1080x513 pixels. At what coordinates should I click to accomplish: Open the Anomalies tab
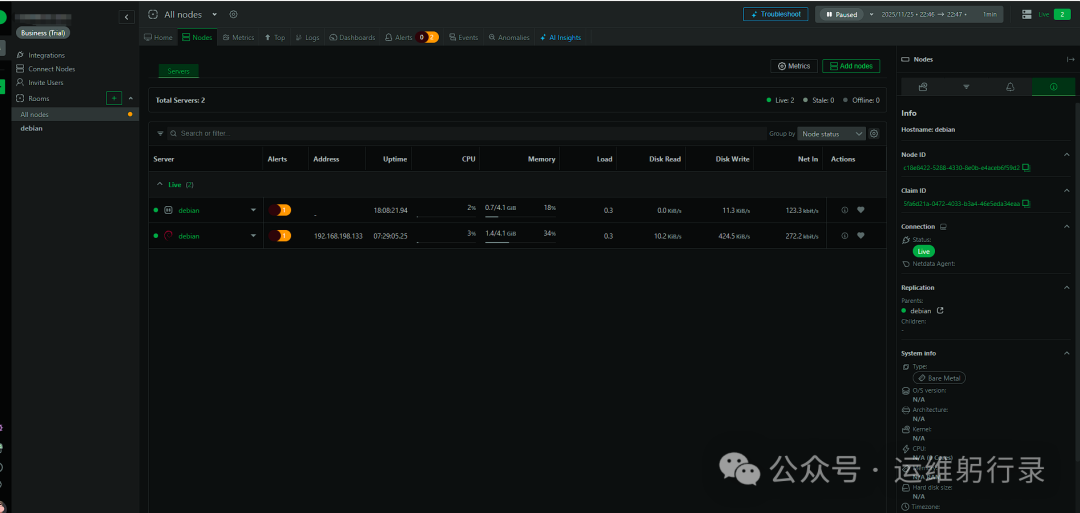tap(510, 37)
